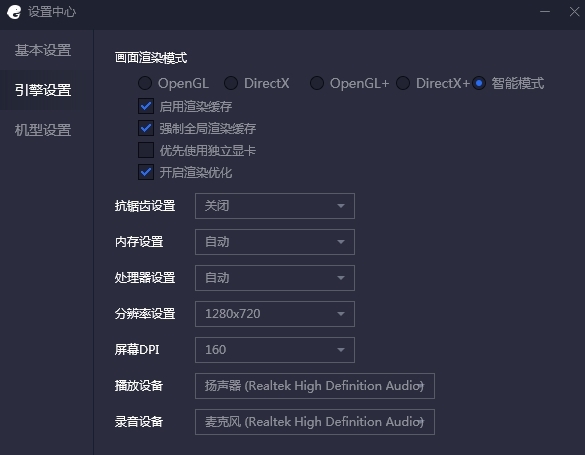Expand the 抗锯齿设置 dropdown

pos(275,206)
